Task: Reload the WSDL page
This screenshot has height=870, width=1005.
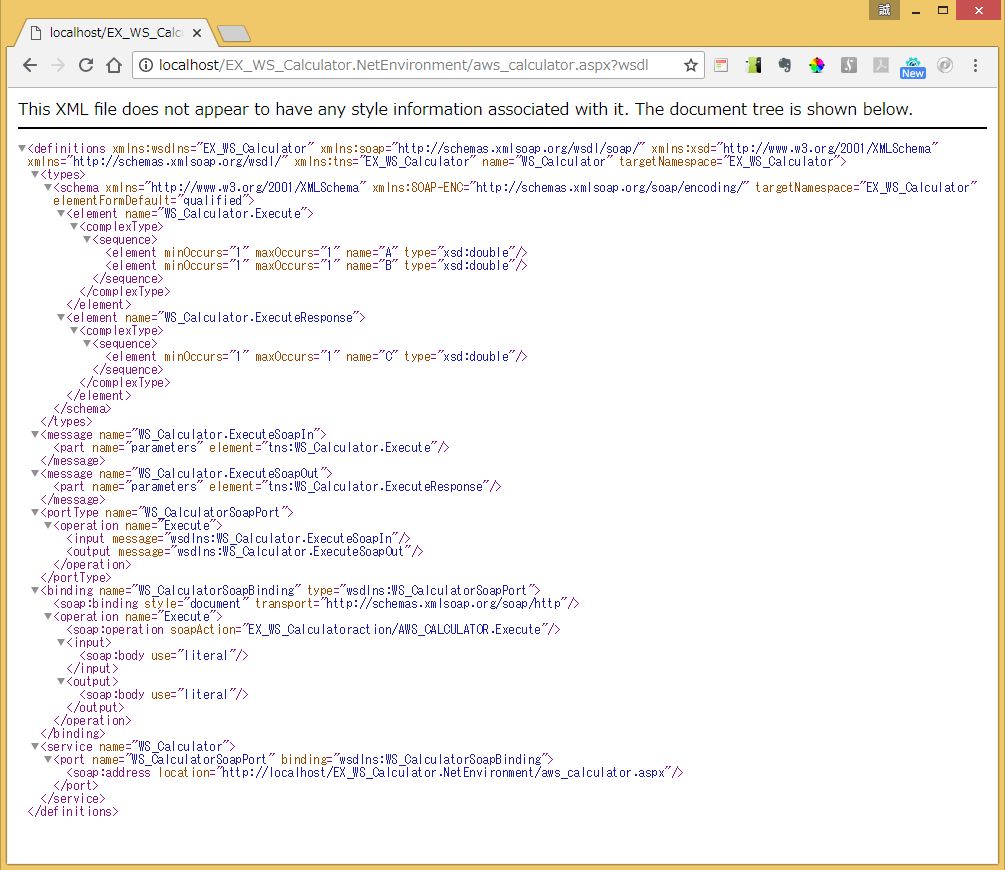Action: (x=86, y=65)
